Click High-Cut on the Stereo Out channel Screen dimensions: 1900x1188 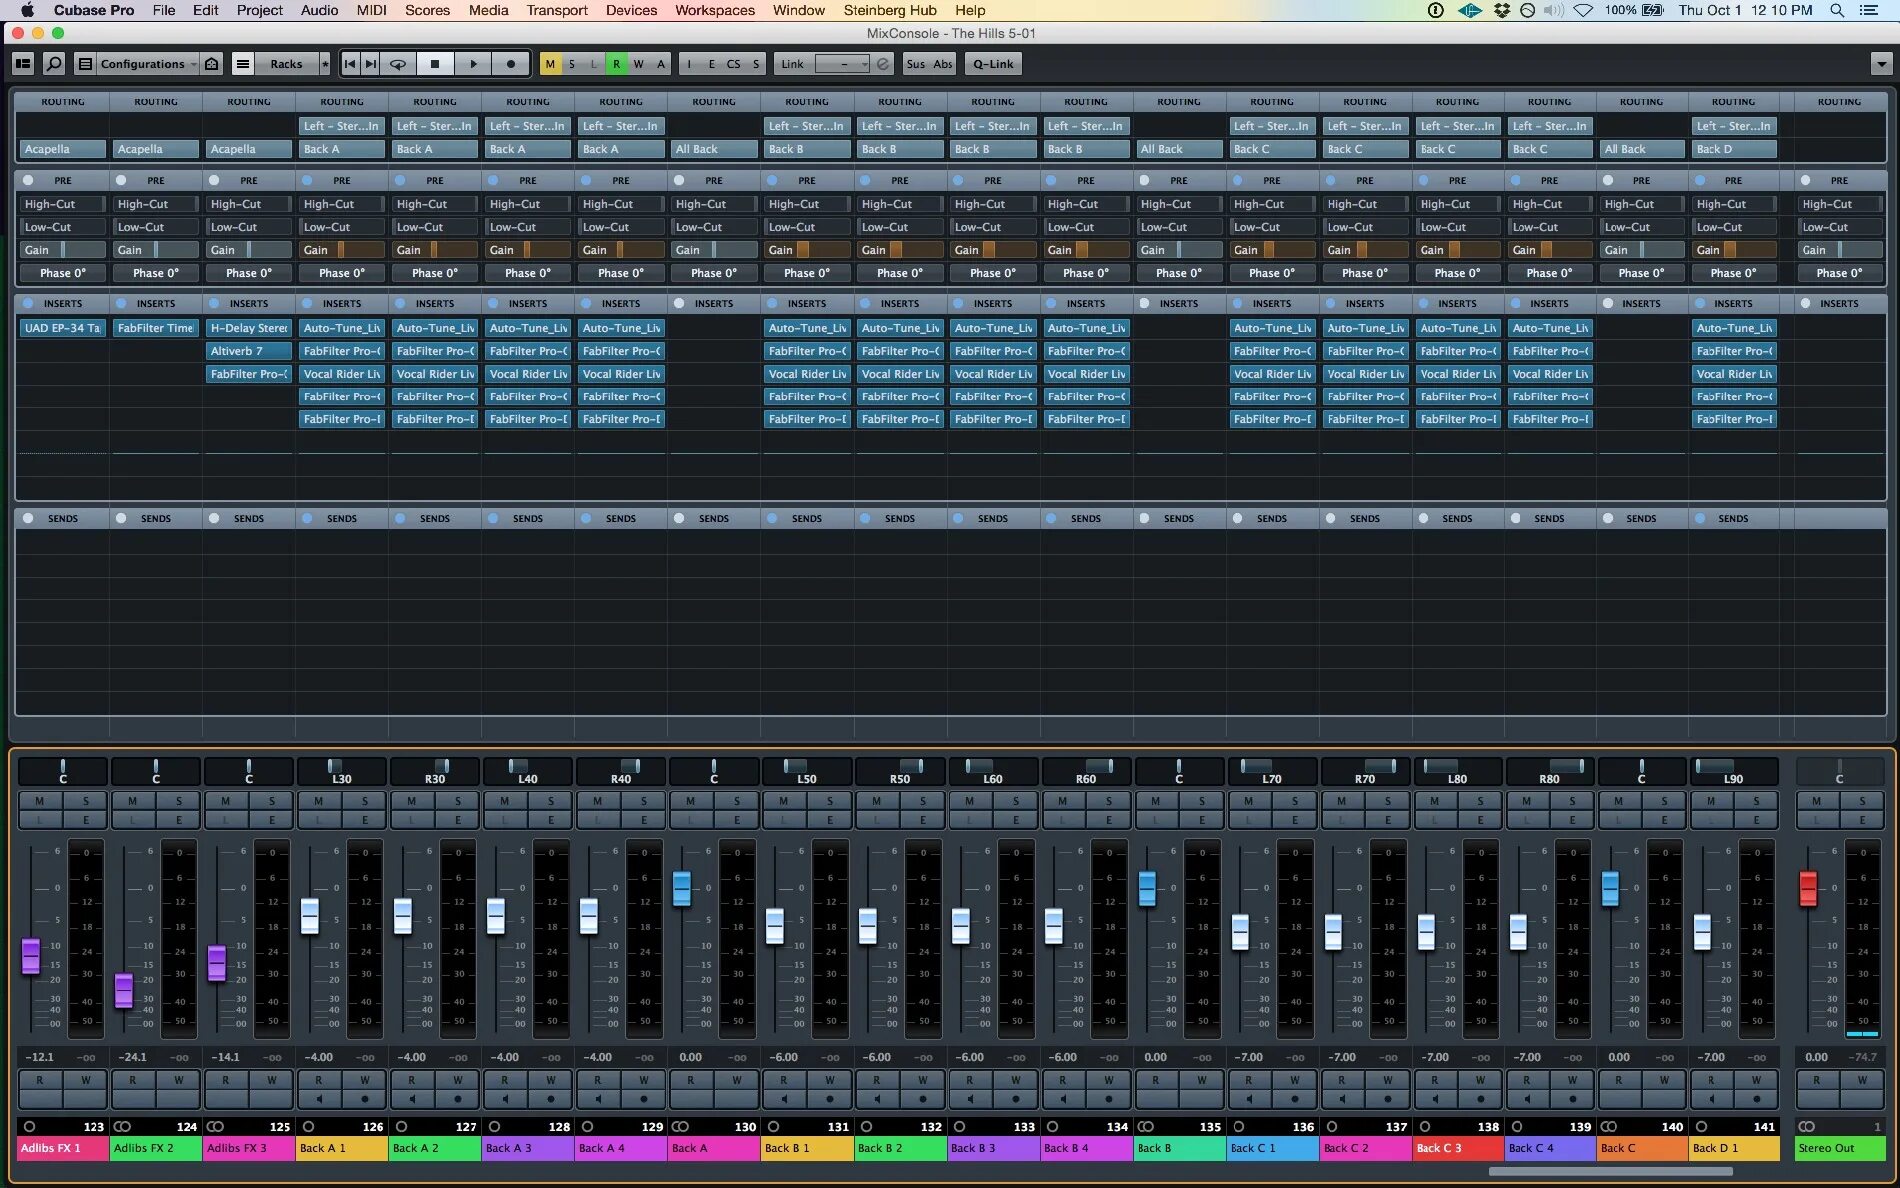1839,204
